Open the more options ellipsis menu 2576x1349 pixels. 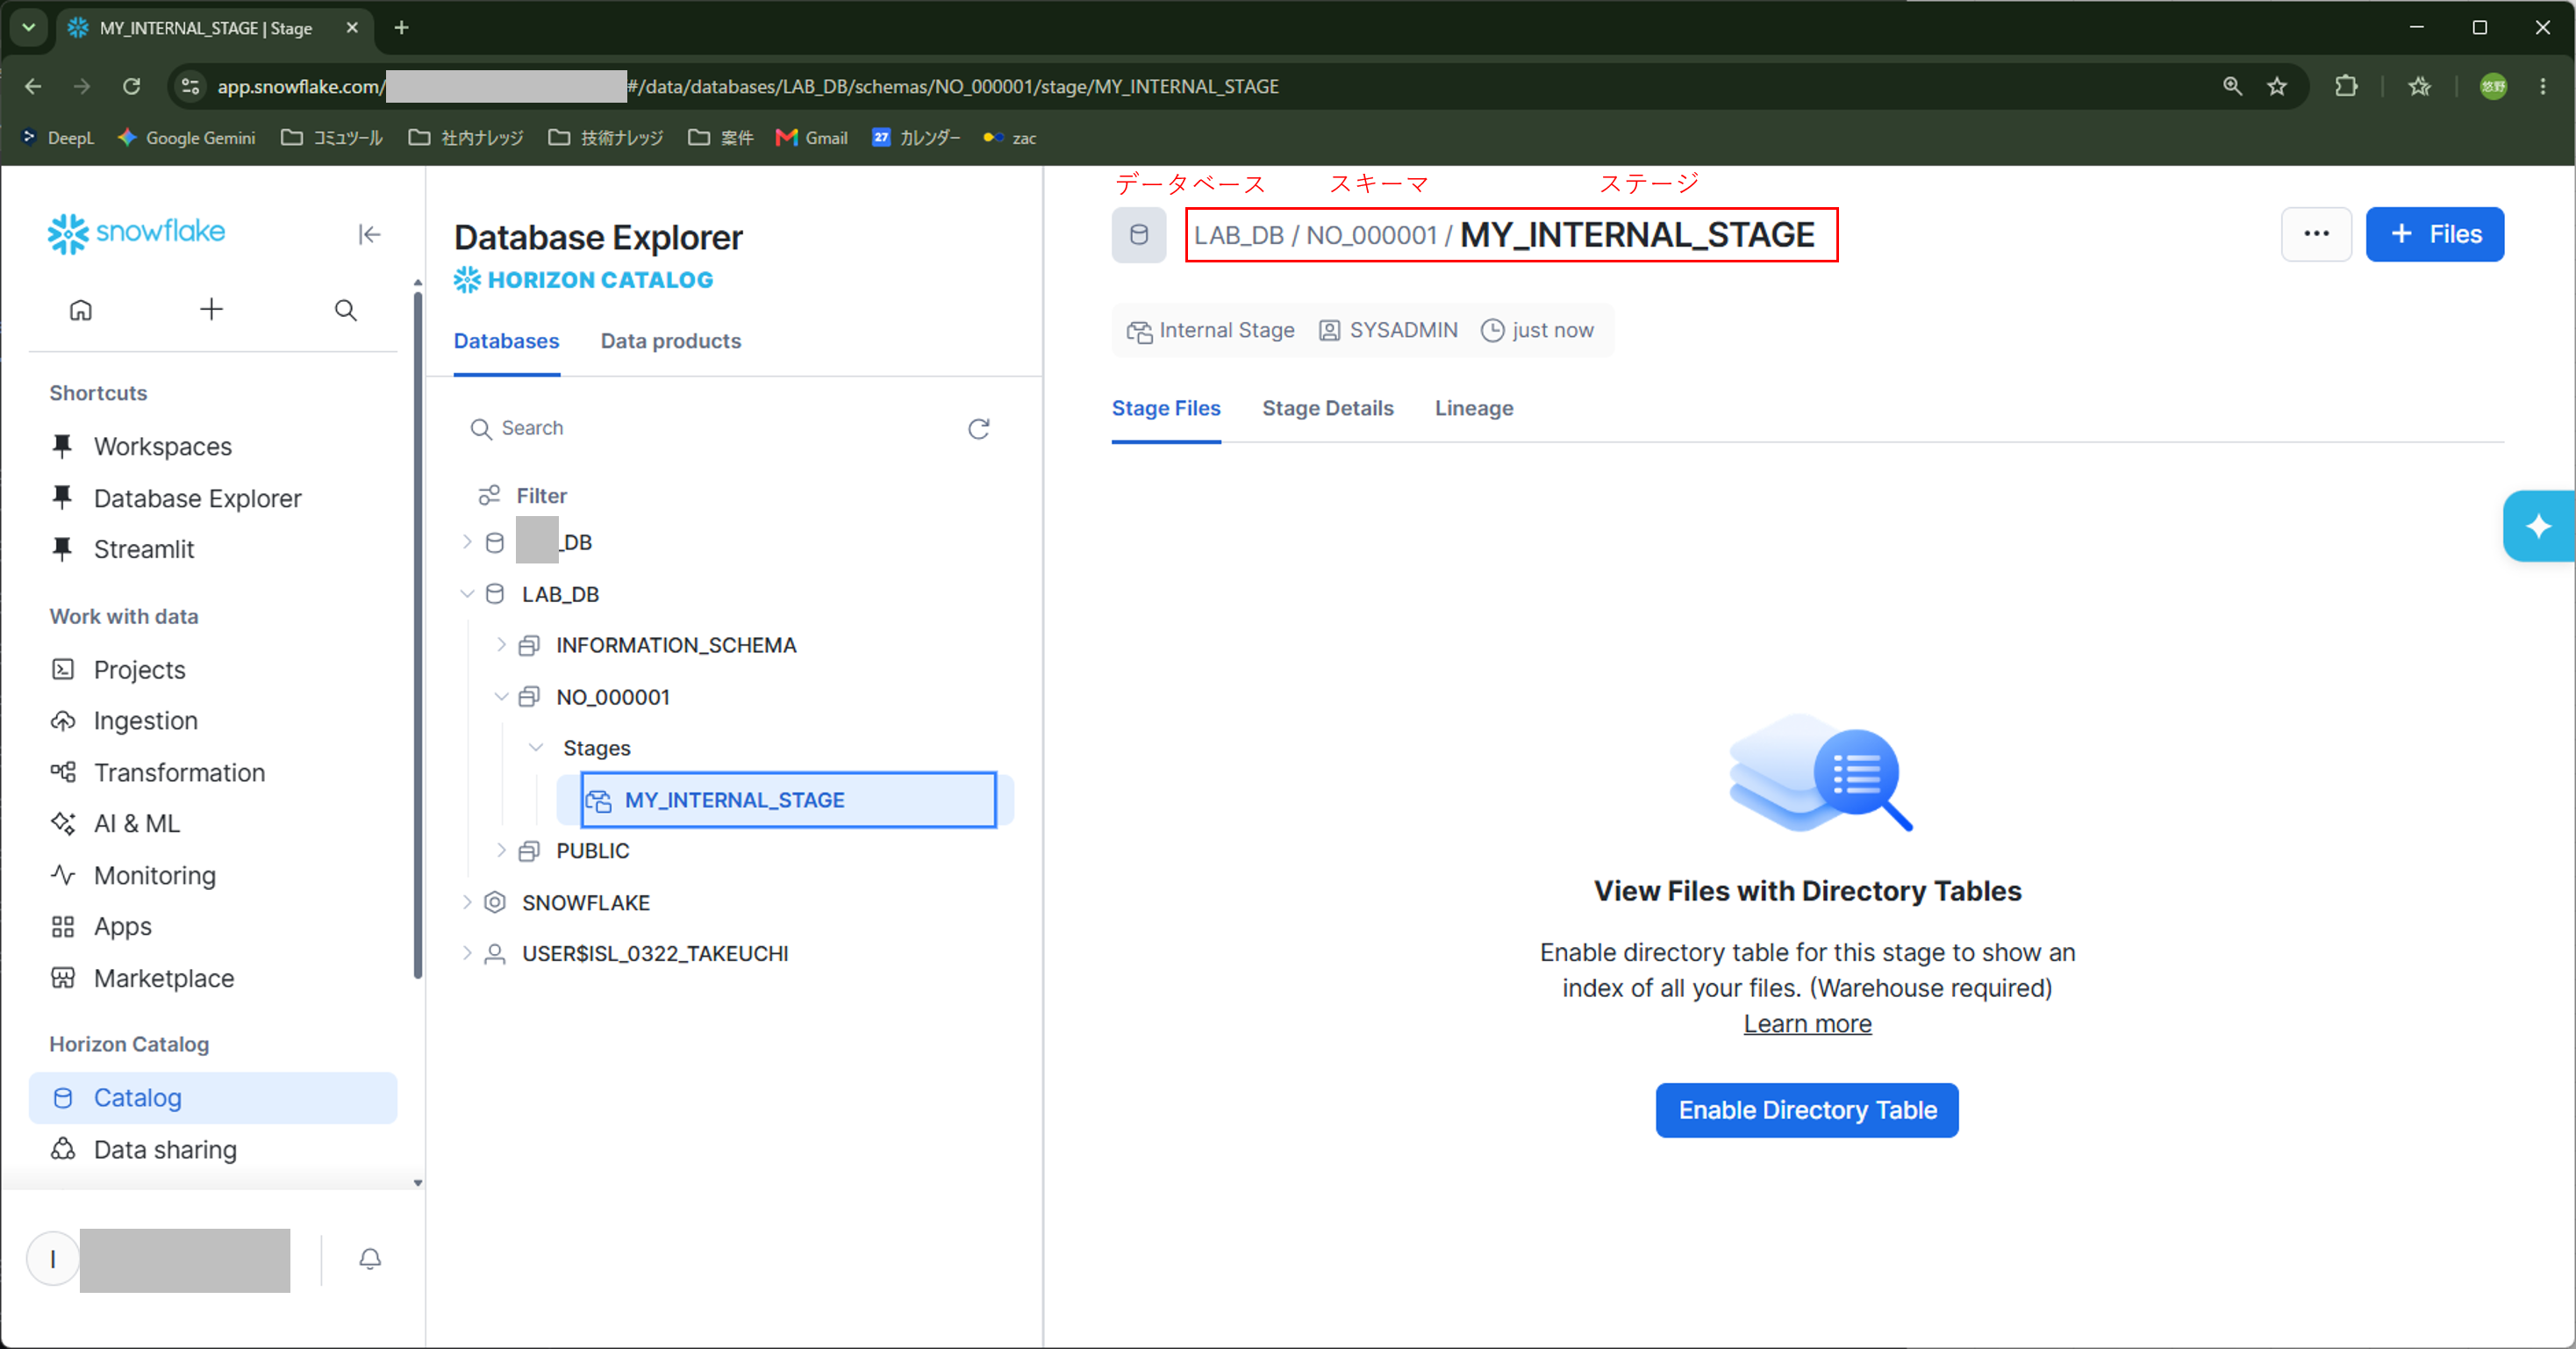[x=2315, y=234]
